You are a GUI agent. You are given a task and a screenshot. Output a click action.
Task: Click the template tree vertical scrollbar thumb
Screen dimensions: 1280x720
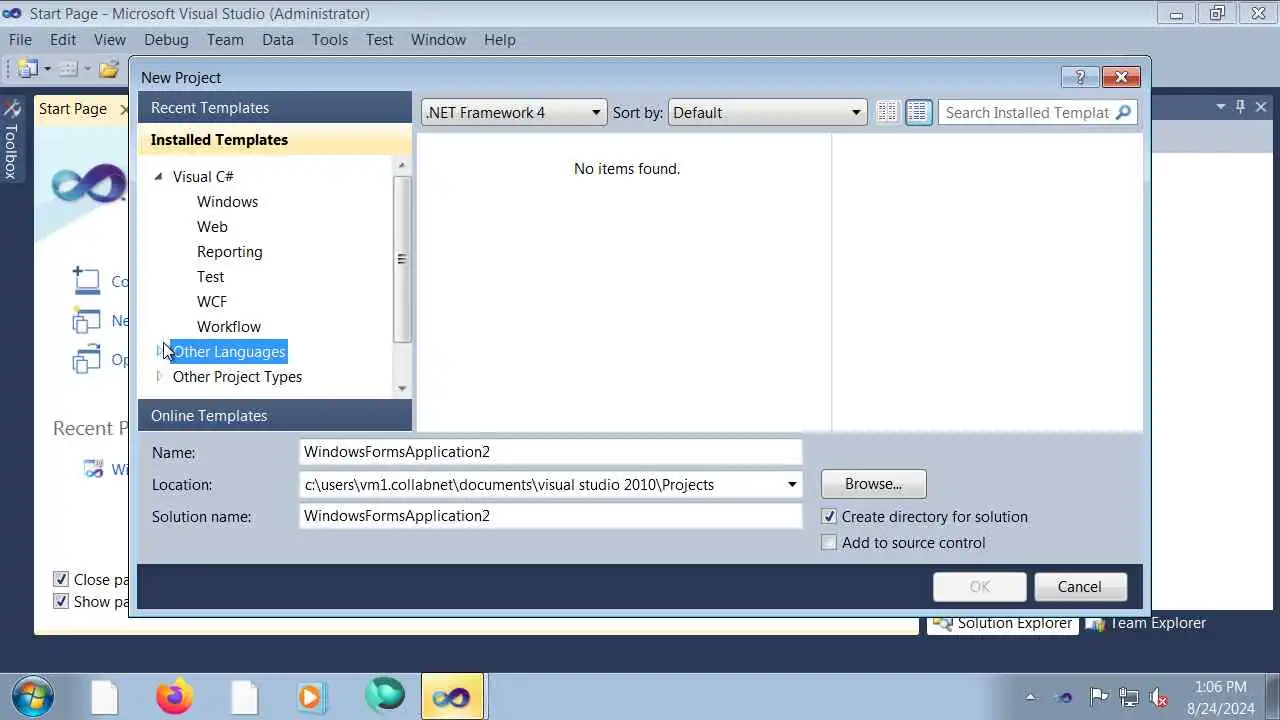point(402,259)
